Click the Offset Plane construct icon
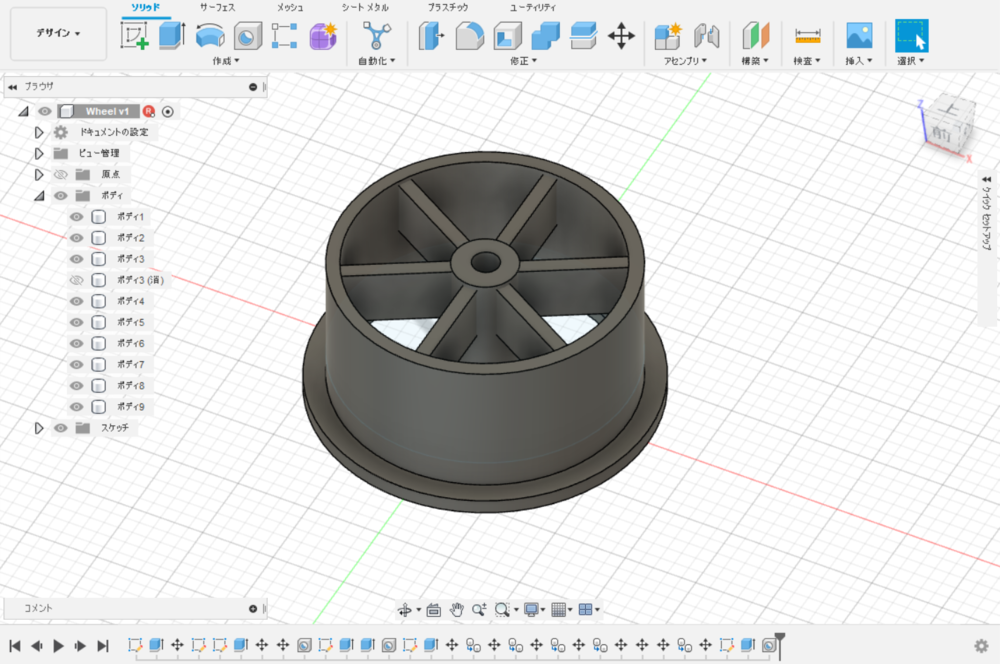Screen dimensions: 1000x664 756,36
